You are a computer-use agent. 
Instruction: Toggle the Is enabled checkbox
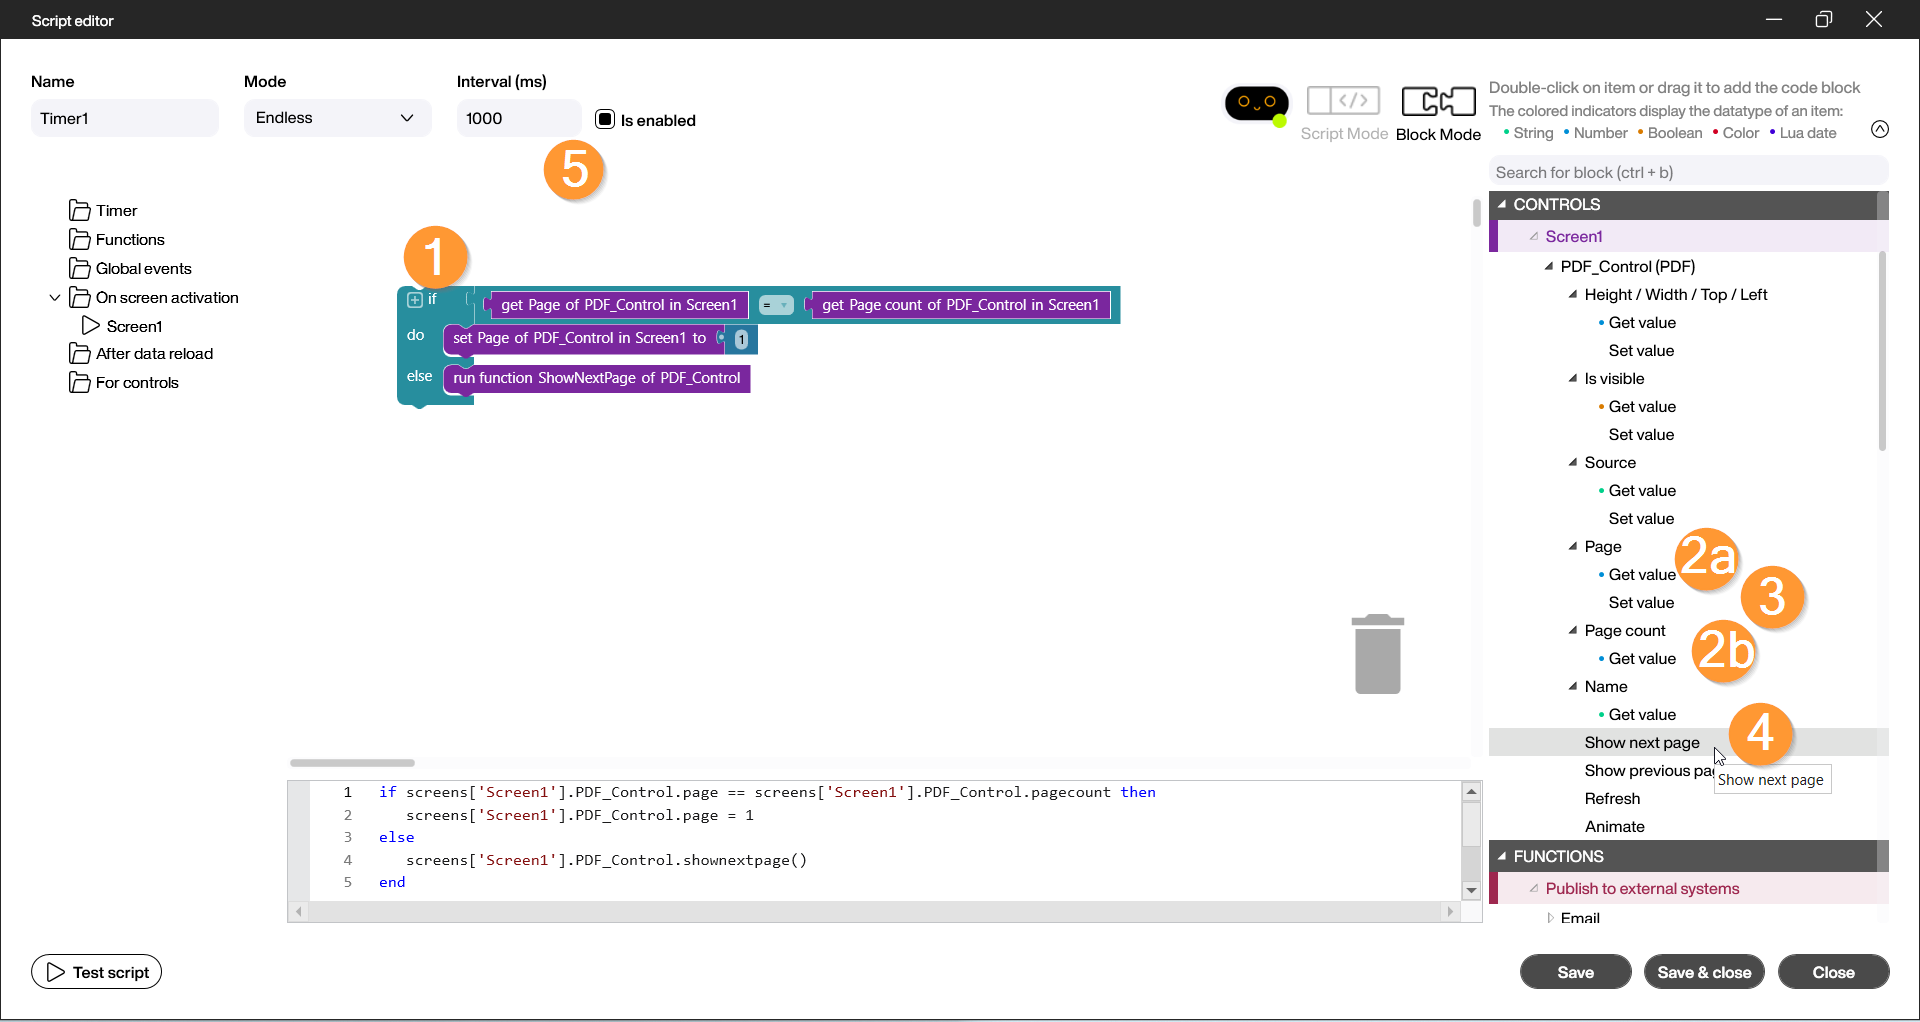tap(605, 120)
